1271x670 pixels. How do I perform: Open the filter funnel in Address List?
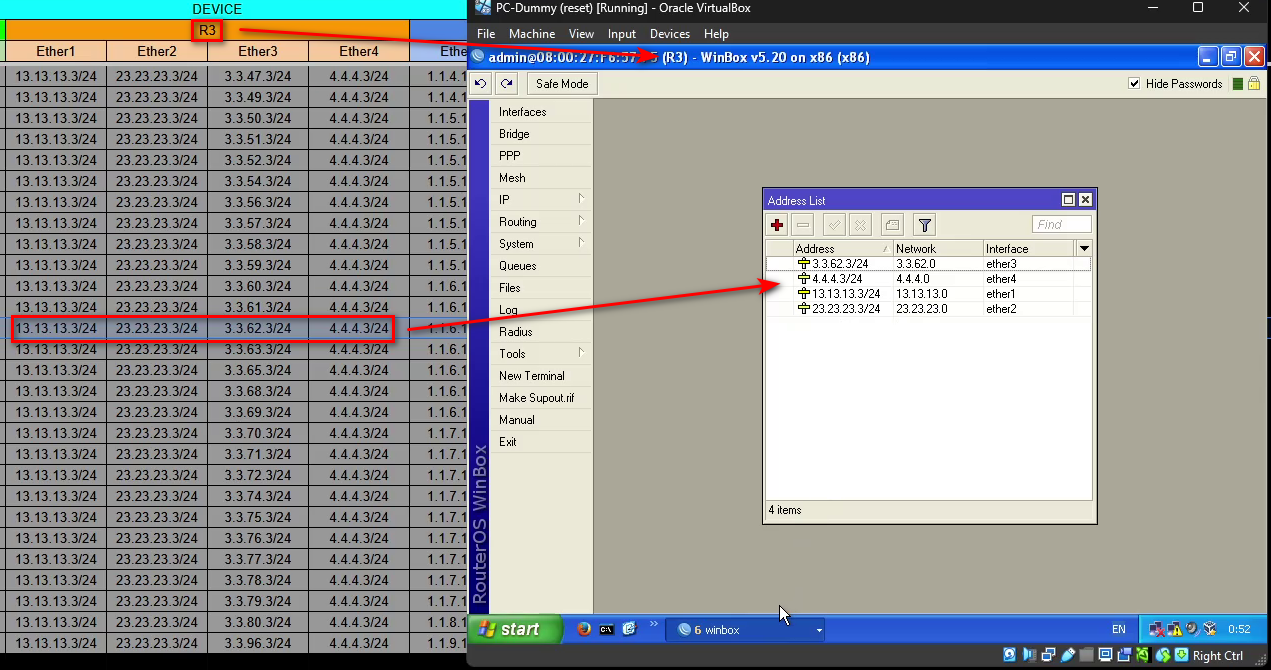925,225
